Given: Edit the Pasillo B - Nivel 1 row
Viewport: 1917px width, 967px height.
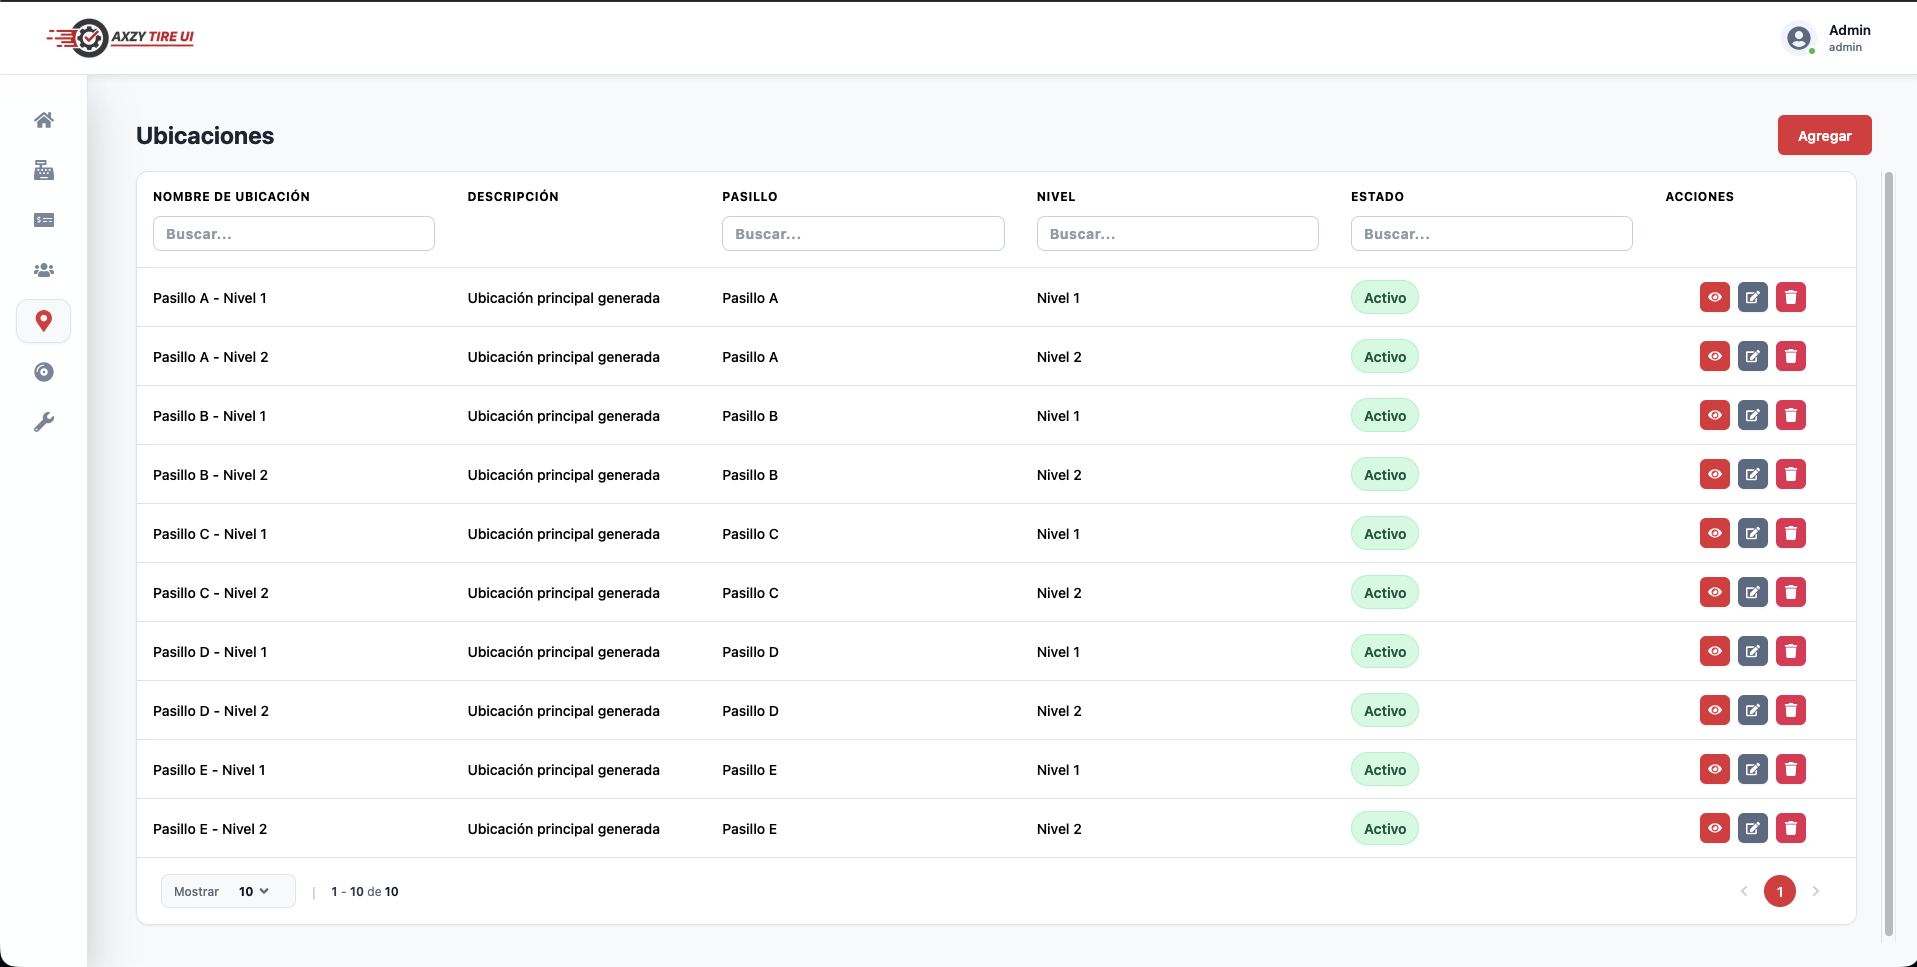Looking at the screenshot, I should pyautogui.click(x=1752, y=415).
